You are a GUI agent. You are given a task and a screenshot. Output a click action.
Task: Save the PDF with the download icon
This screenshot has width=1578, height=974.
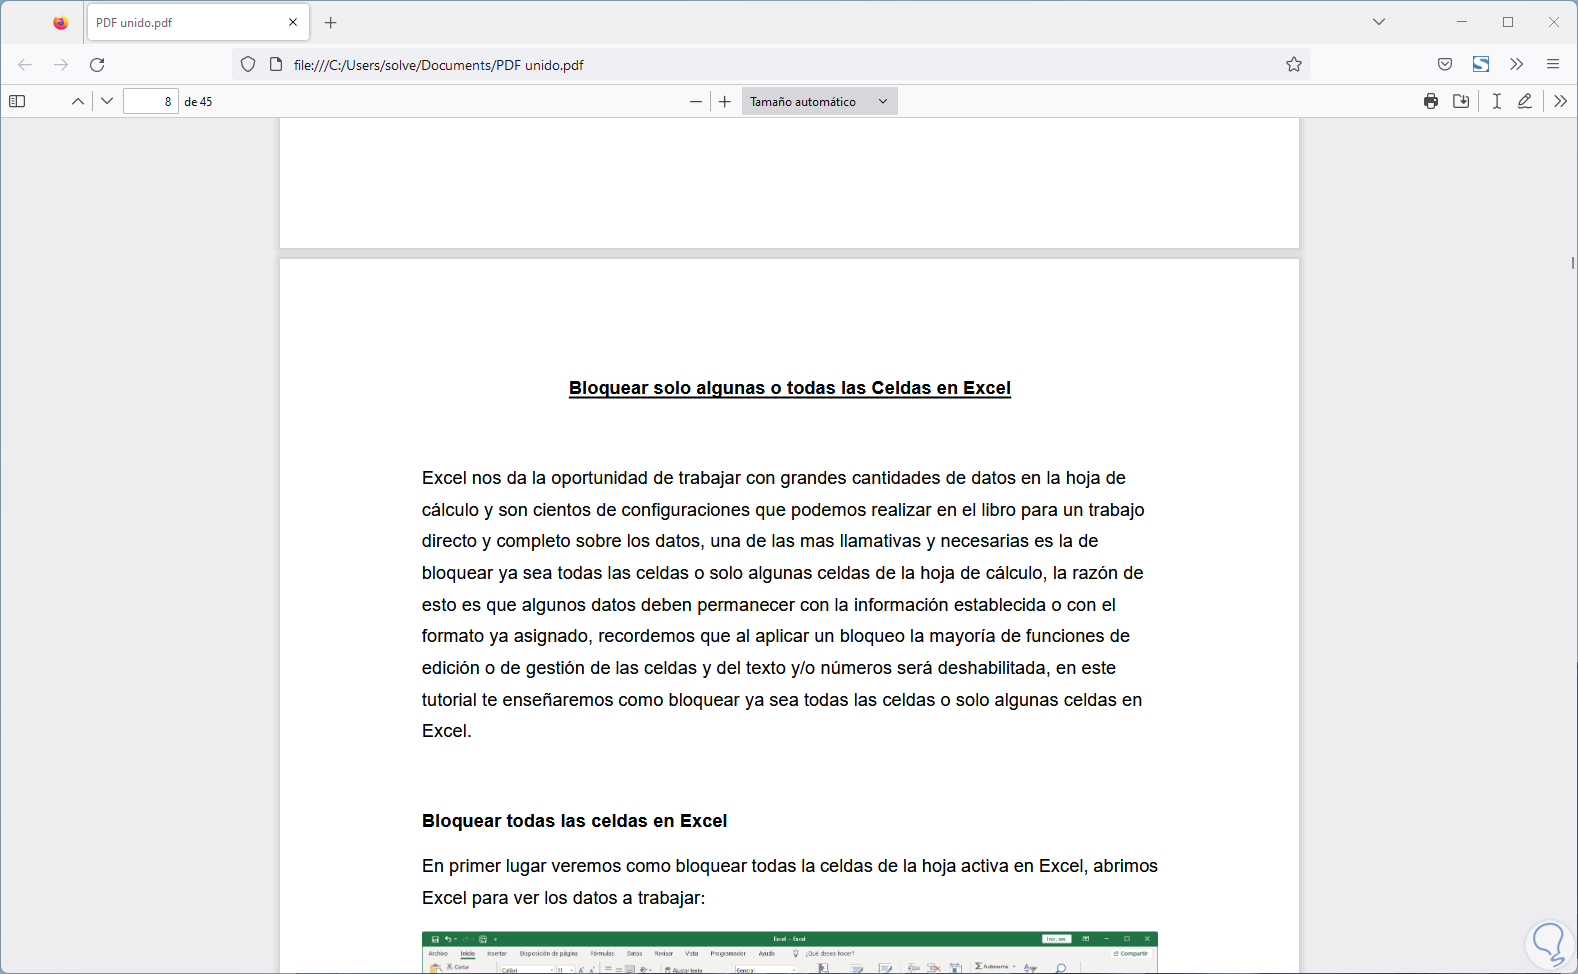(x=1461, y=101)
